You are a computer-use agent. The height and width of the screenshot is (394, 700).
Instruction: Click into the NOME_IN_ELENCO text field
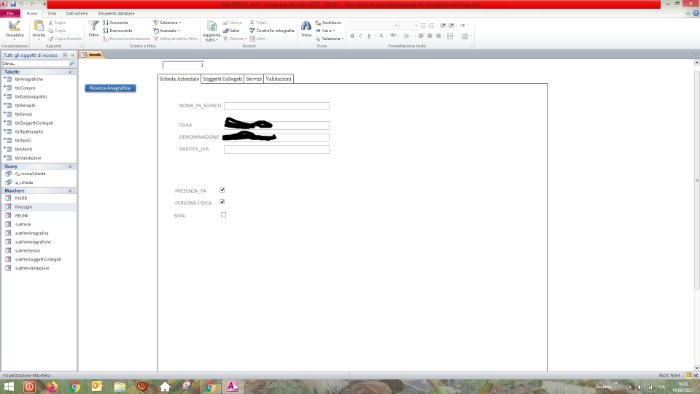277,106
